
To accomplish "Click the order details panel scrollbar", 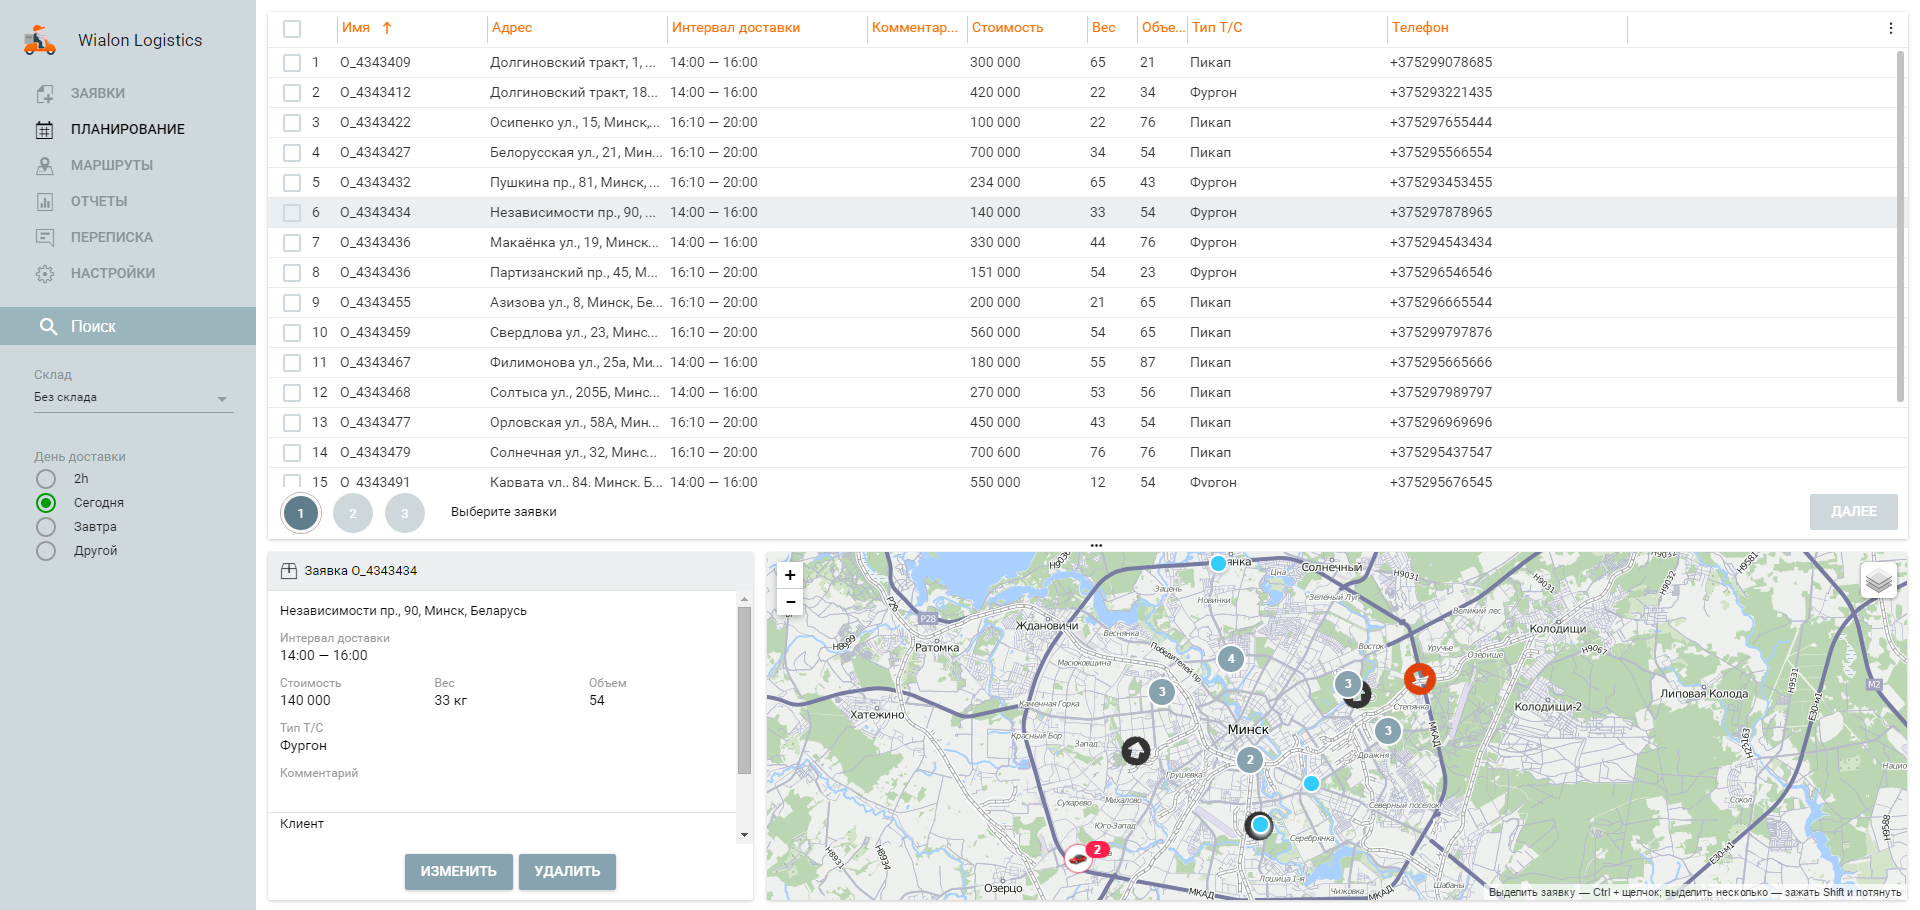I will pos(744,690).
